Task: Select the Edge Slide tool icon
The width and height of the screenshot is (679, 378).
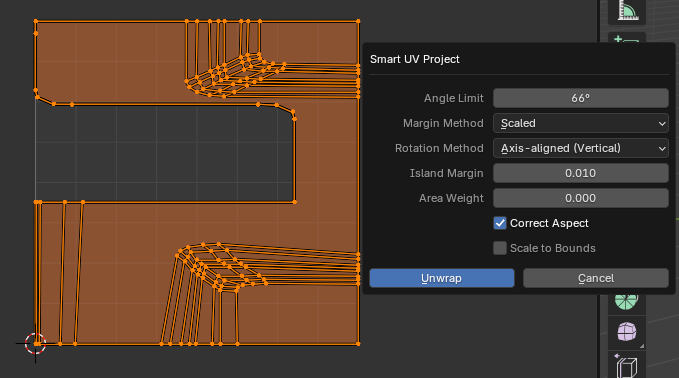Action: pos(627,366)
